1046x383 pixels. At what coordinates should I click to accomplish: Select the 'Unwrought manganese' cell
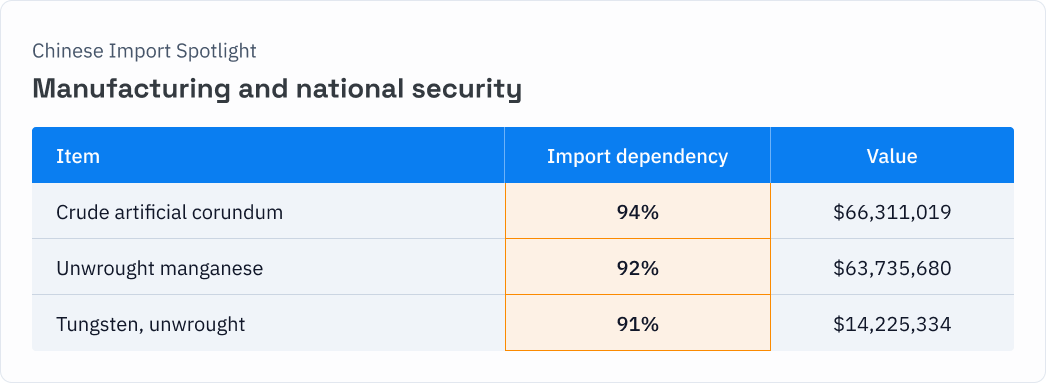(x=268, y=268)
